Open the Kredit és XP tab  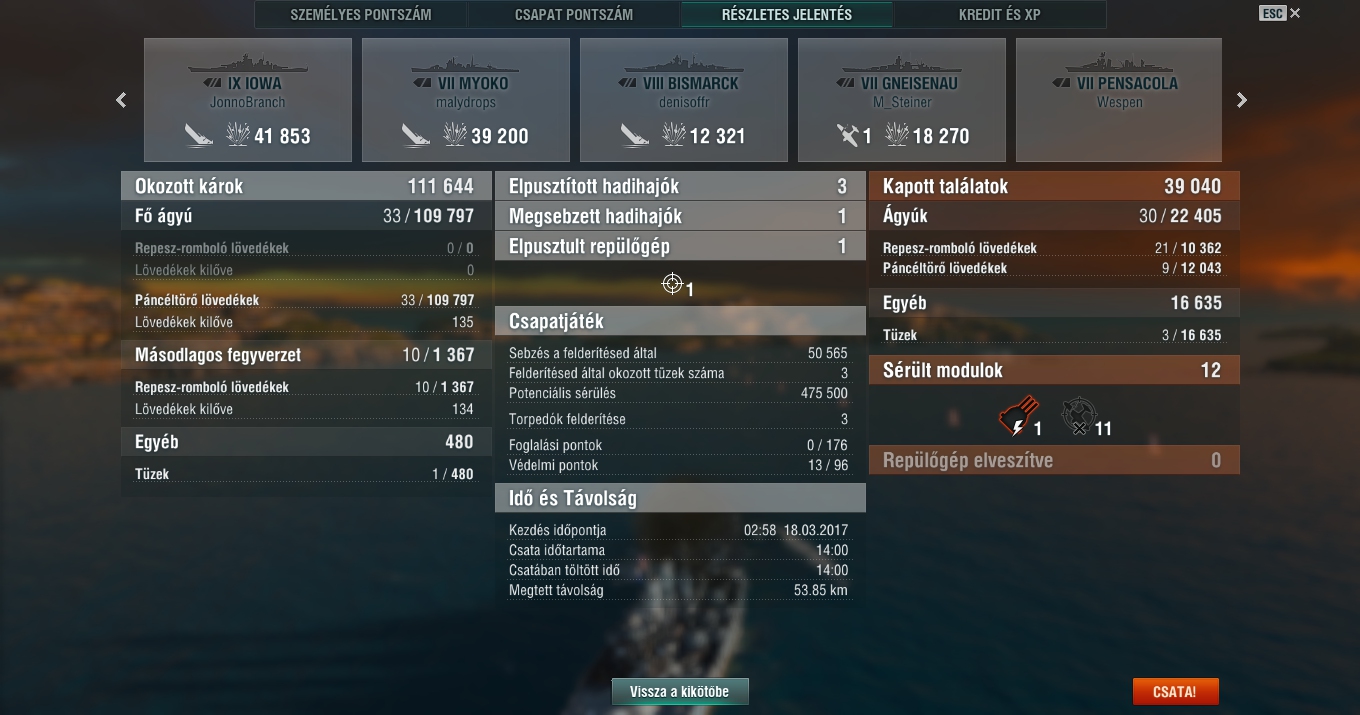[999, 15]
